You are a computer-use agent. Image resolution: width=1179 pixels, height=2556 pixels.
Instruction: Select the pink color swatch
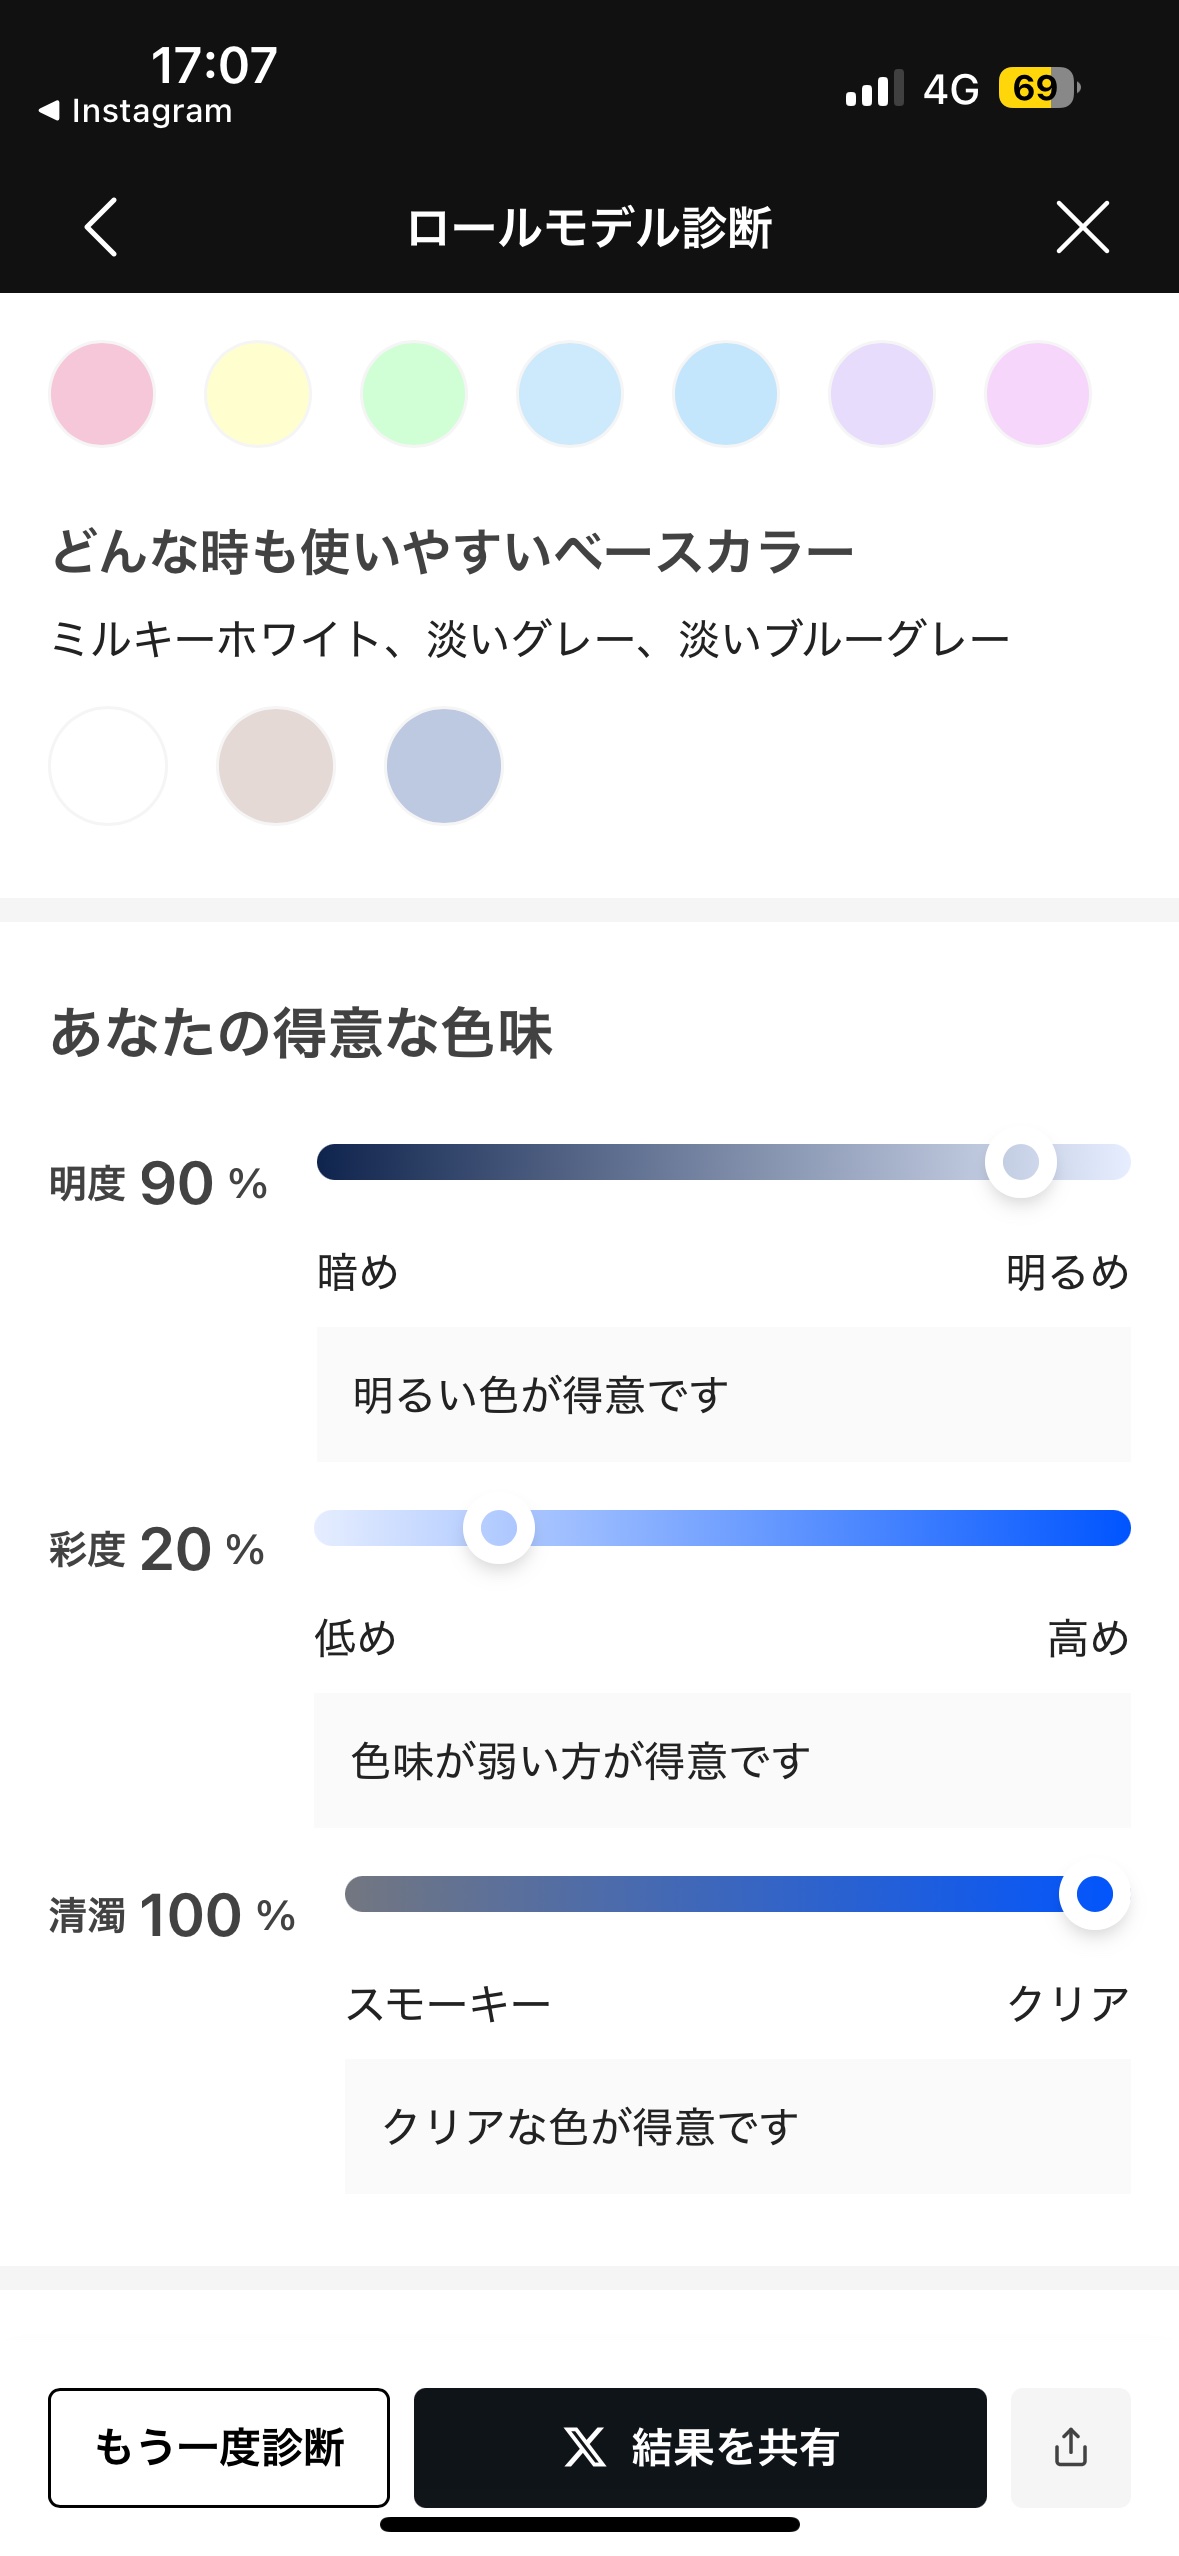point(102,393)
